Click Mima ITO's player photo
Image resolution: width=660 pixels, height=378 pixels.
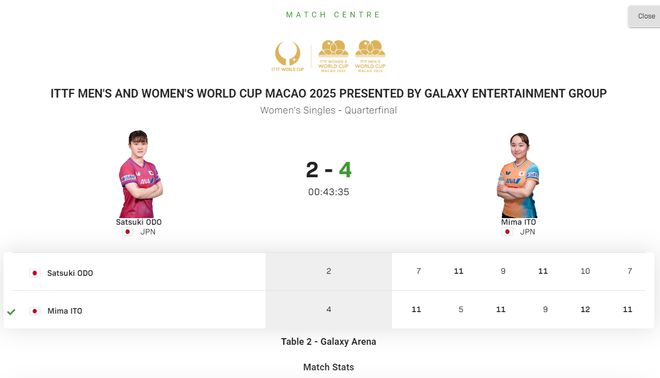[x=518, y=175]
